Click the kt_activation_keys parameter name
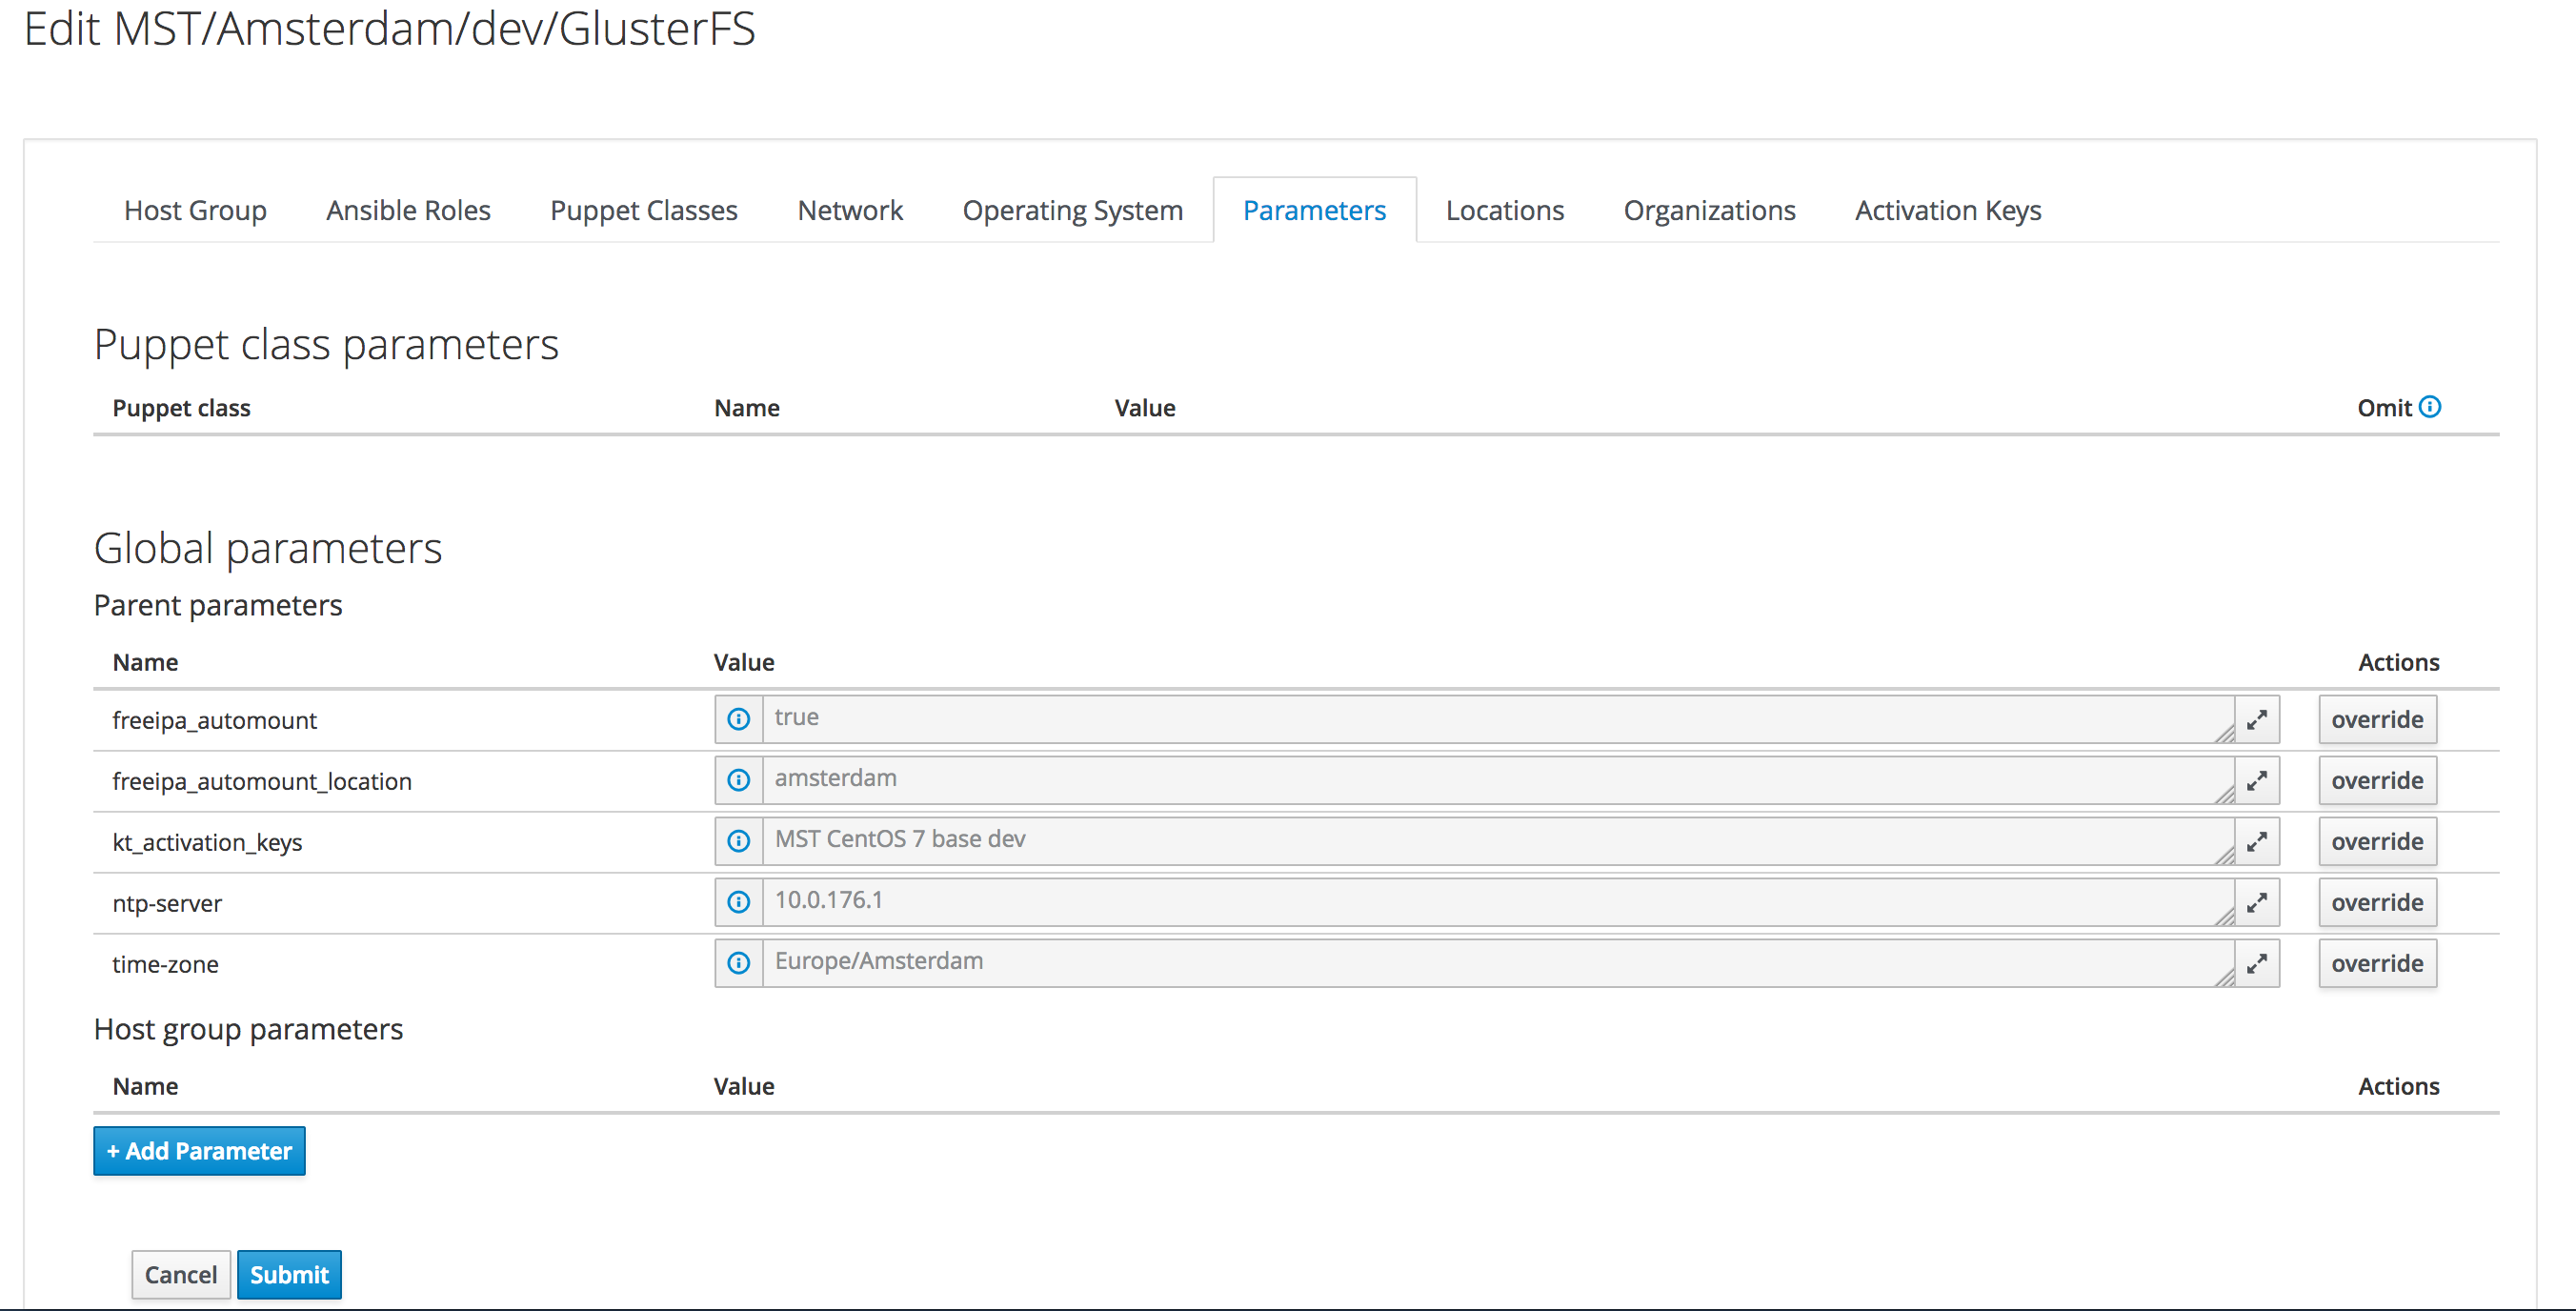The width and height of the screenshot is (2576, 1311). point(207,842)
